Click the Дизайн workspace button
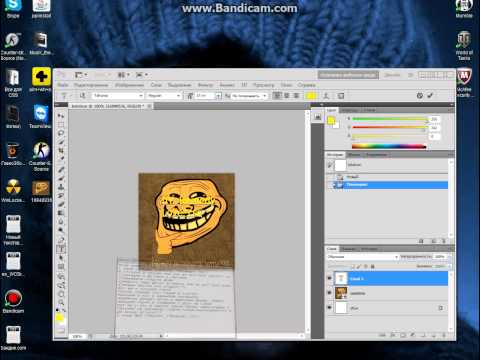480x360 pixels. coord(392,75)
